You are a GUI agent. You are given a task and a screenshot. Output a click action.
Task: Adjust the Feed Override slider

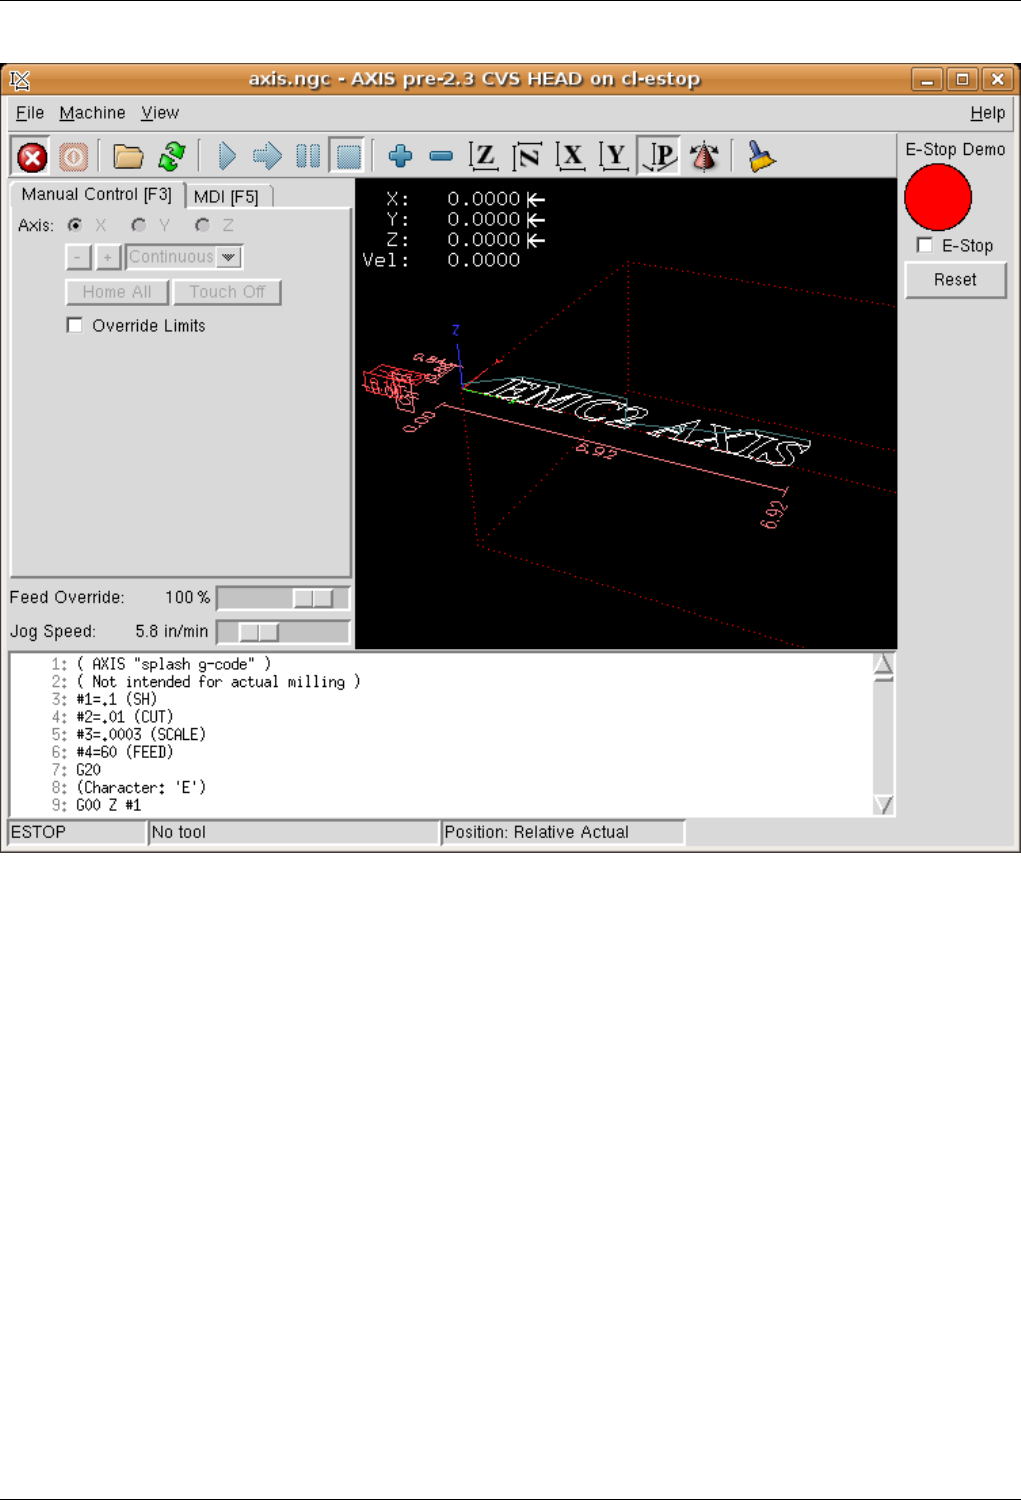(283, 598)
